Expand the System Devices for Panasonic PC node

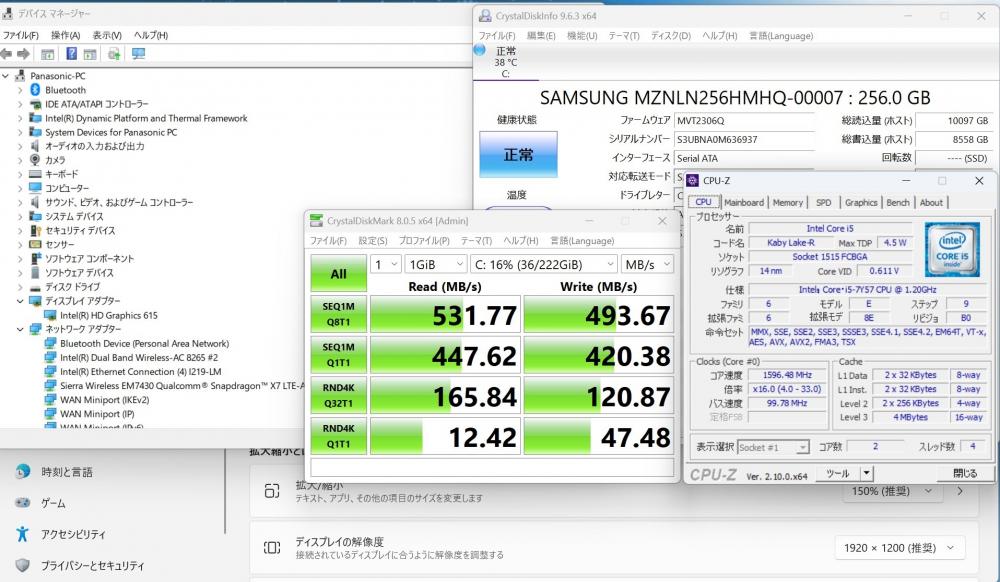(20, 132)
